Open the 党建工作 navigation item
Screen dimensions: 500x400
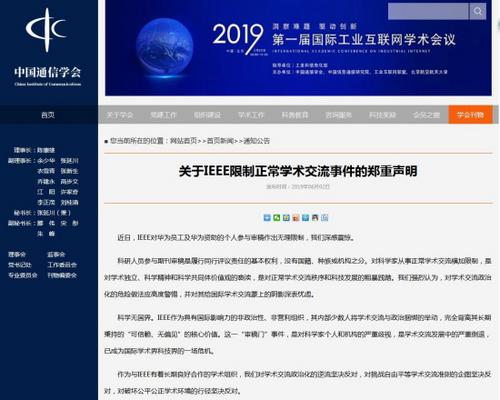coord(163,115)
